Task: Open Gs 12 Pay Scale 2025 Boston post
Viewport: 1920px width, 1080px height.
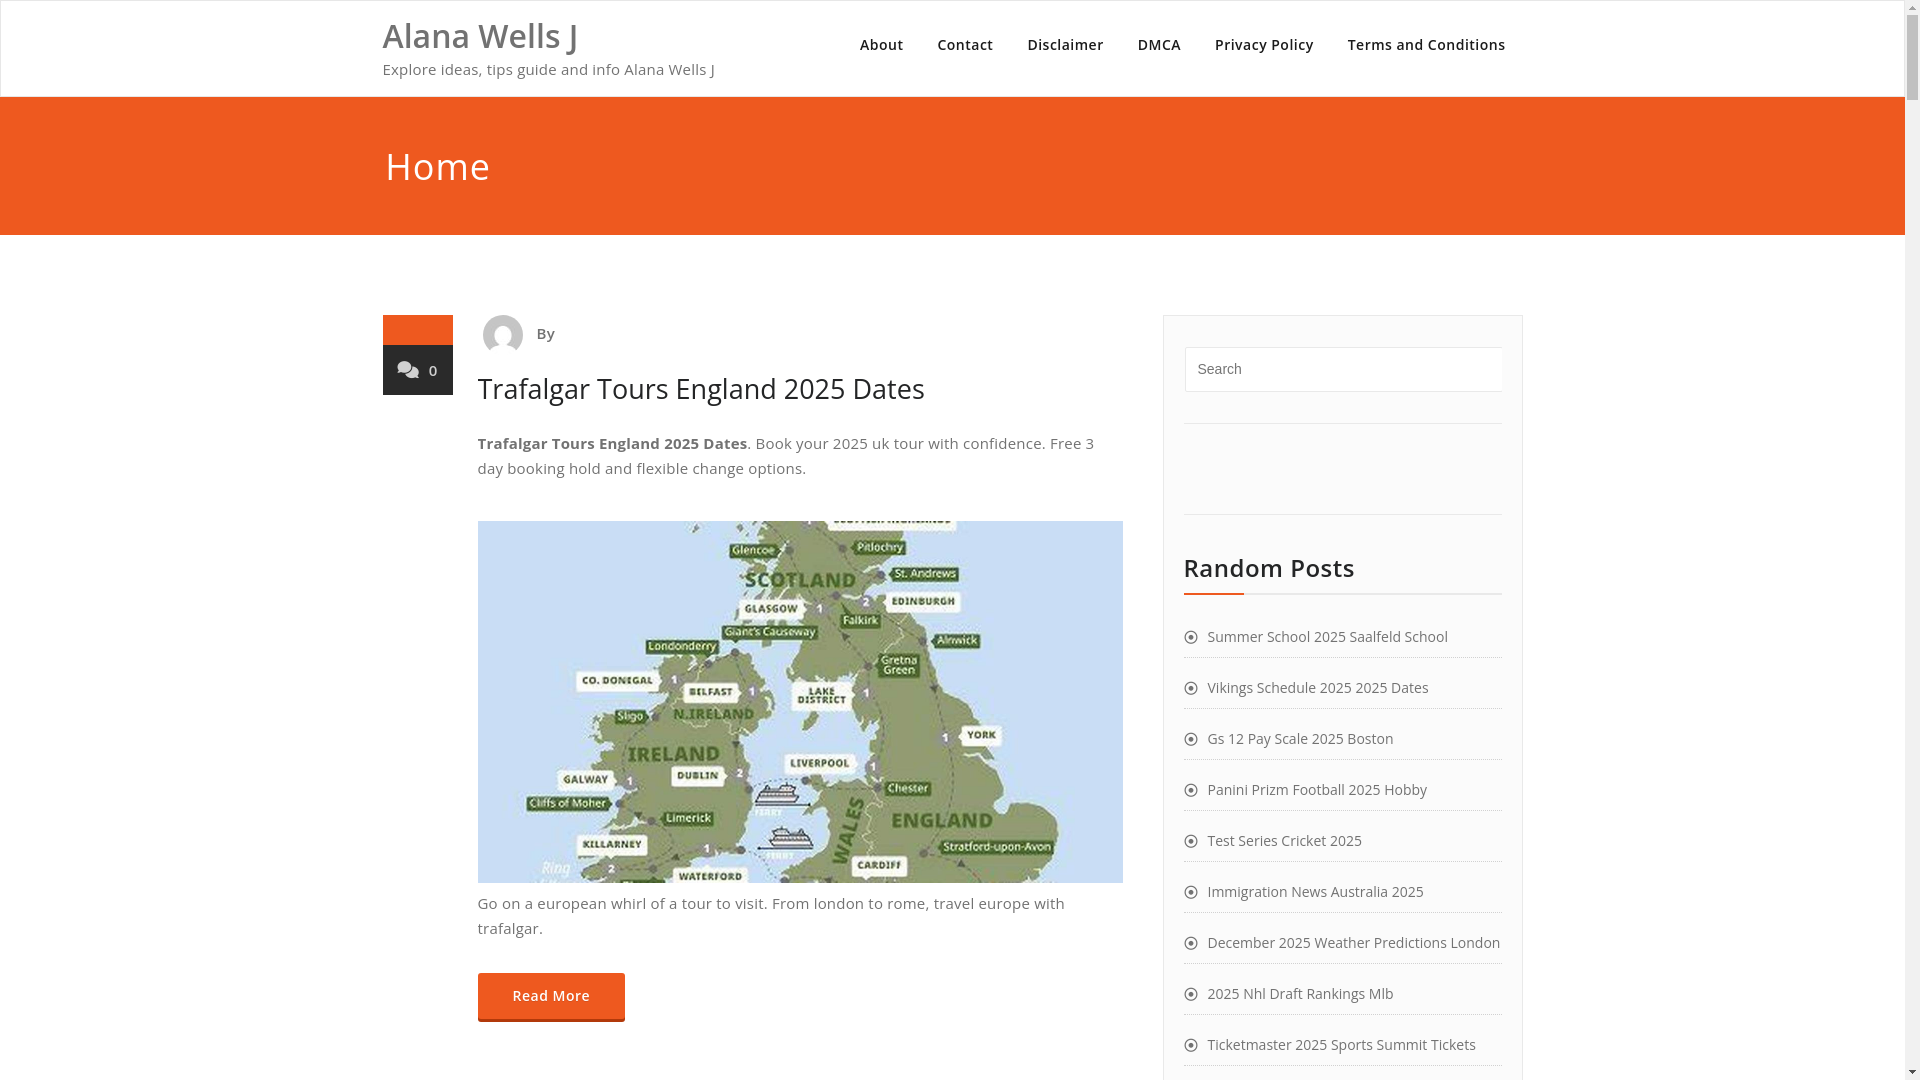Action: click(1300, 739)
